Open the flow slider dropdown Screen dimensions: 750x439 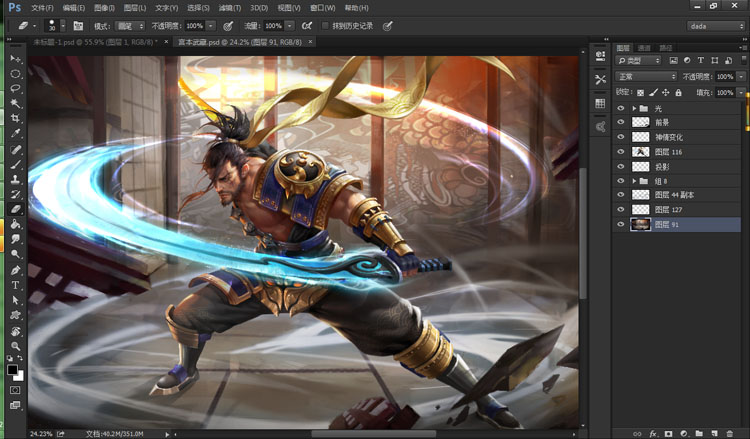pos(289,26)
